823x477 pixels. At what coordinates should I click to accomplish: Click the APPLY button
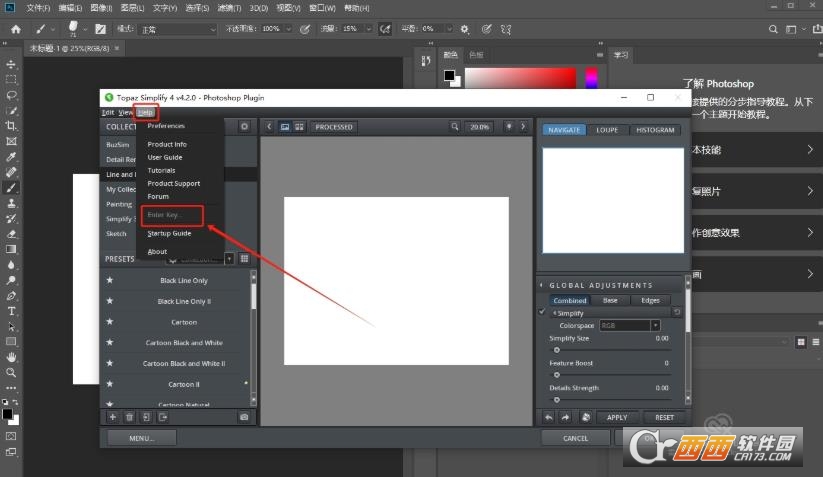click(617, 417)
